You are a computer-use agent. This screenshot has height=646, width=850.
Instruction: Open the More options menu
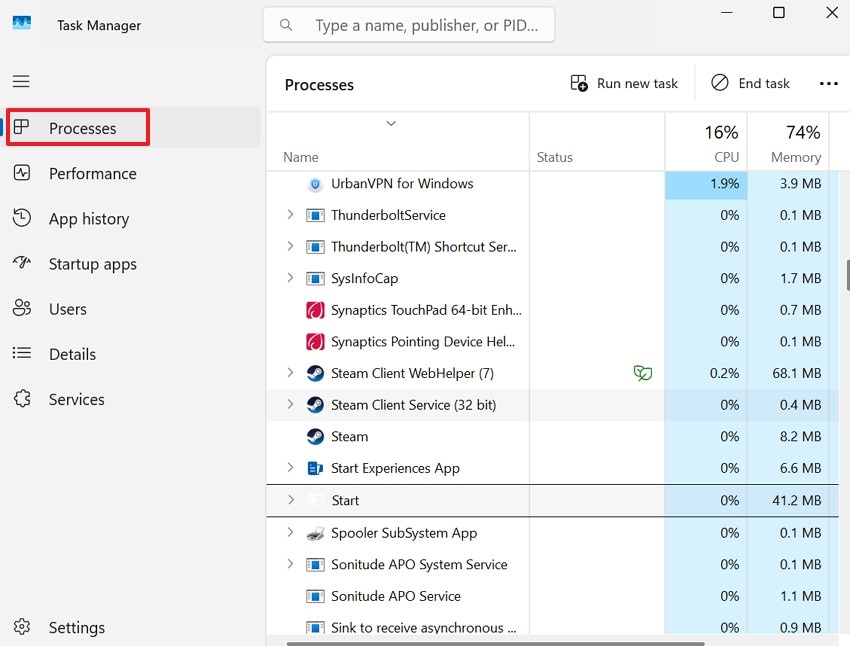pyautogui.click(x=828, y=83)
